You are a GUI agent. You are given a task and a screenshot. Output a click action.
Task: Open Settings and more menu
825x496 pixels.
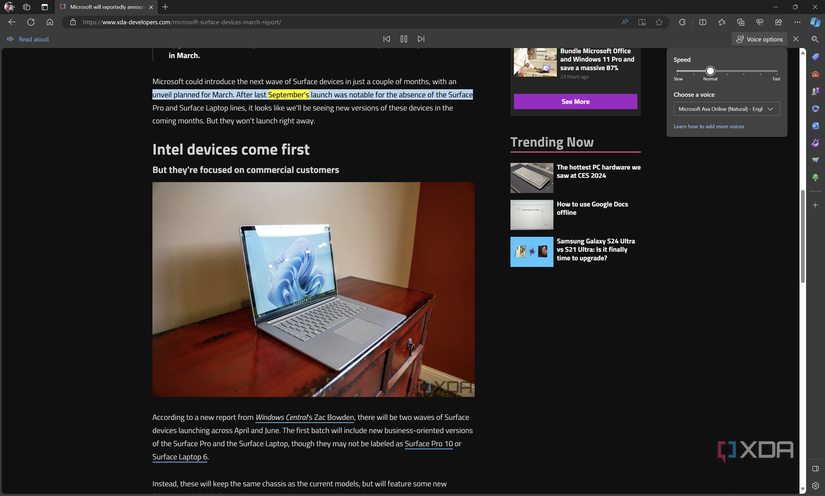(797, 22)
